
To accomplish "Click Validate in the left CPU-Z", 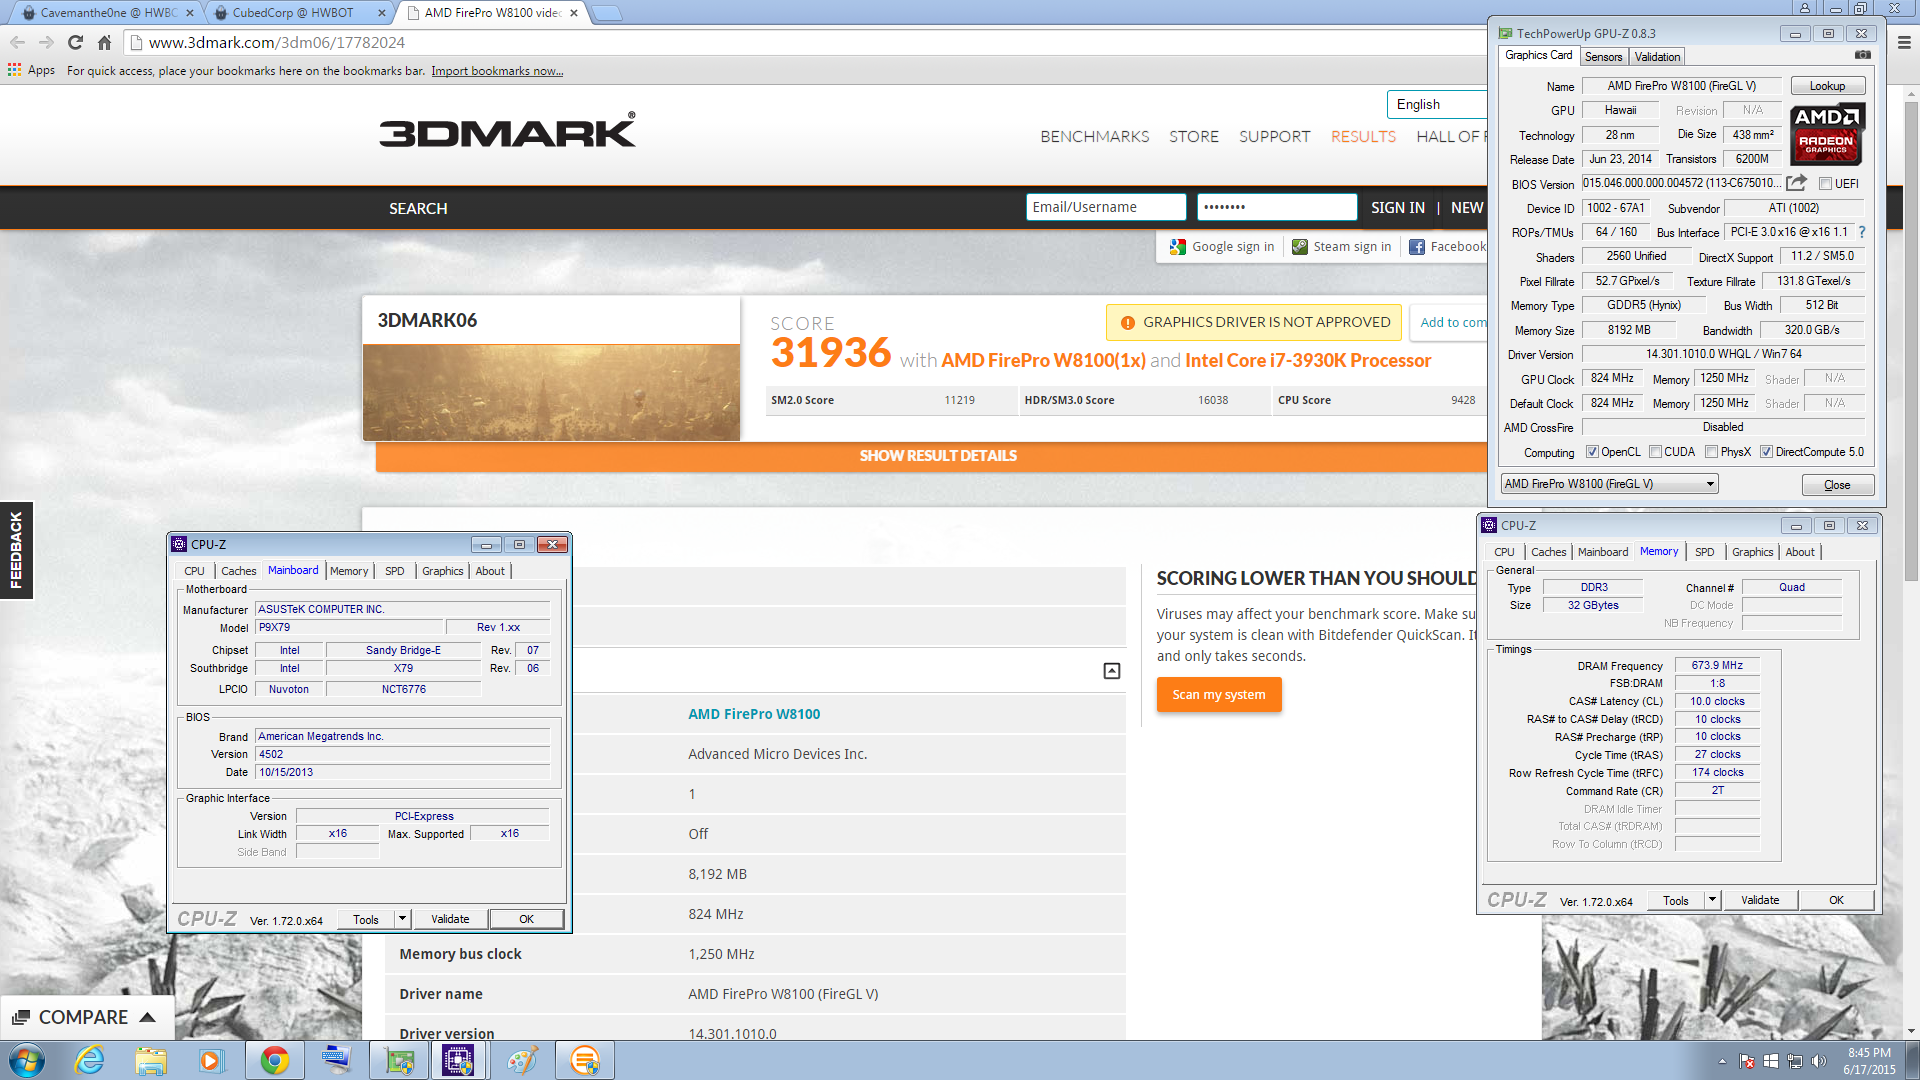I will tap(450, 919).
